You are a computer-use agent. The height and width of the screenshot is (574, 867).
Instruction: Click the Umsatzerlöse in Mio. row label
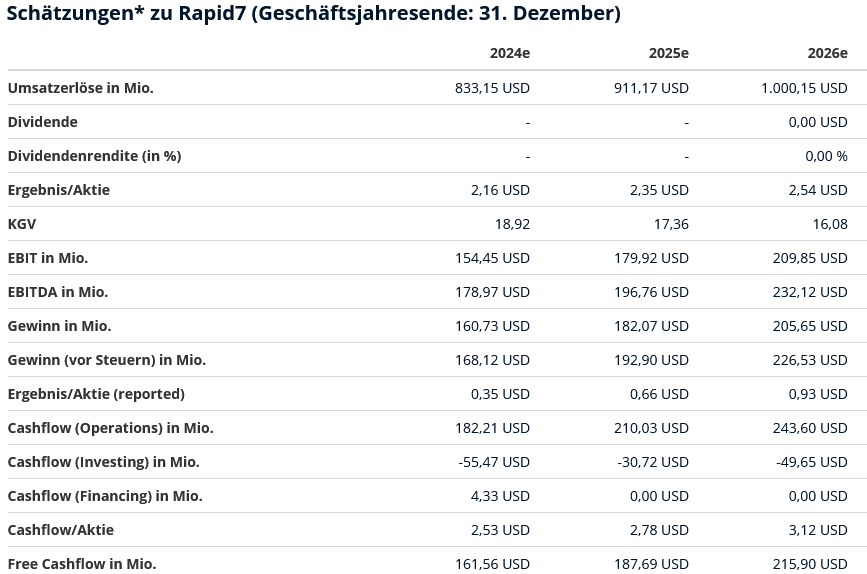pyautogui.click(x=81, y=88)
